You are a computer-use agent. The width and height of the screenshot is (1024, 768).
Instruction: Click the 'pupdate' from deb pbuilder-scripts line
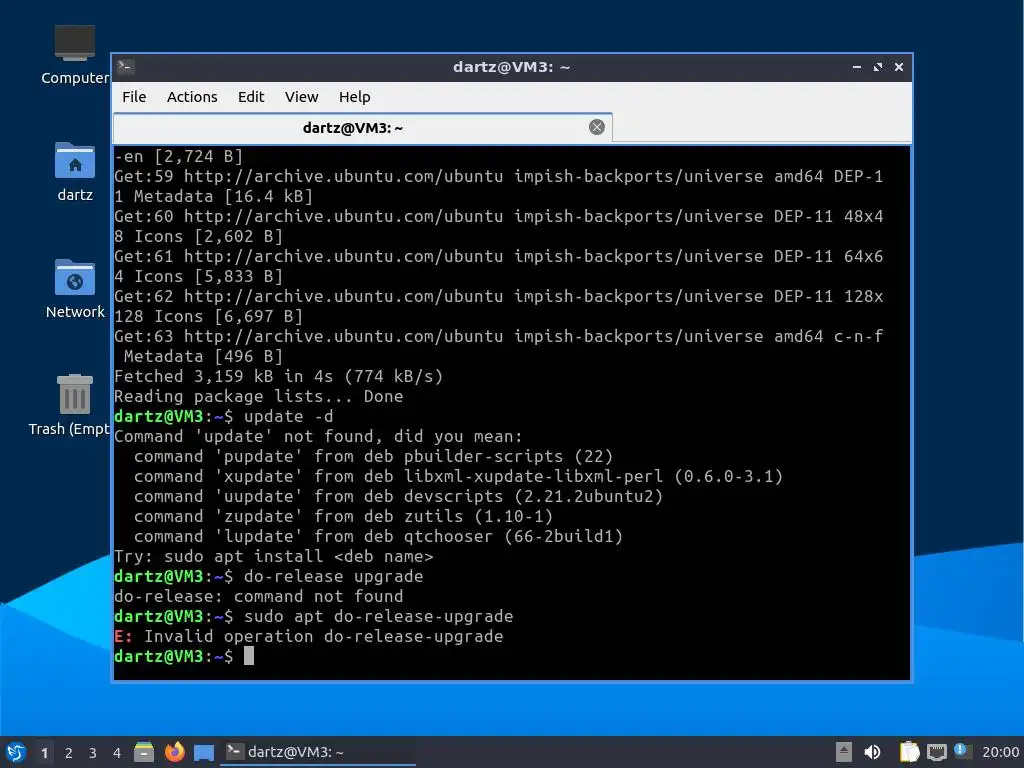(373, 456)
